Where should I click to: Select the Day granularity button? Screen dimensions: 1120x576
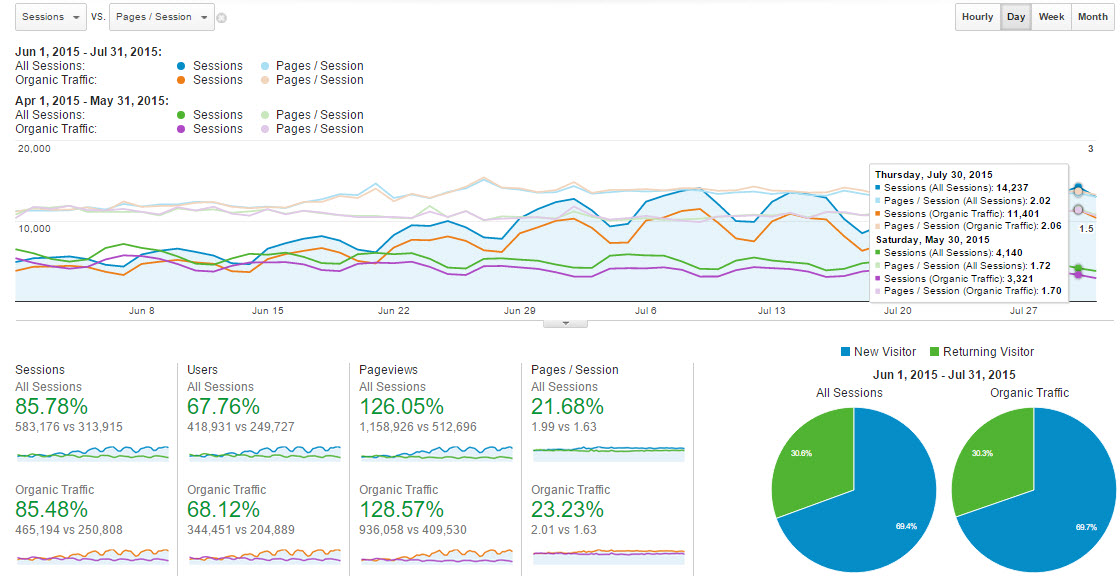click(x=1016, y=17)
